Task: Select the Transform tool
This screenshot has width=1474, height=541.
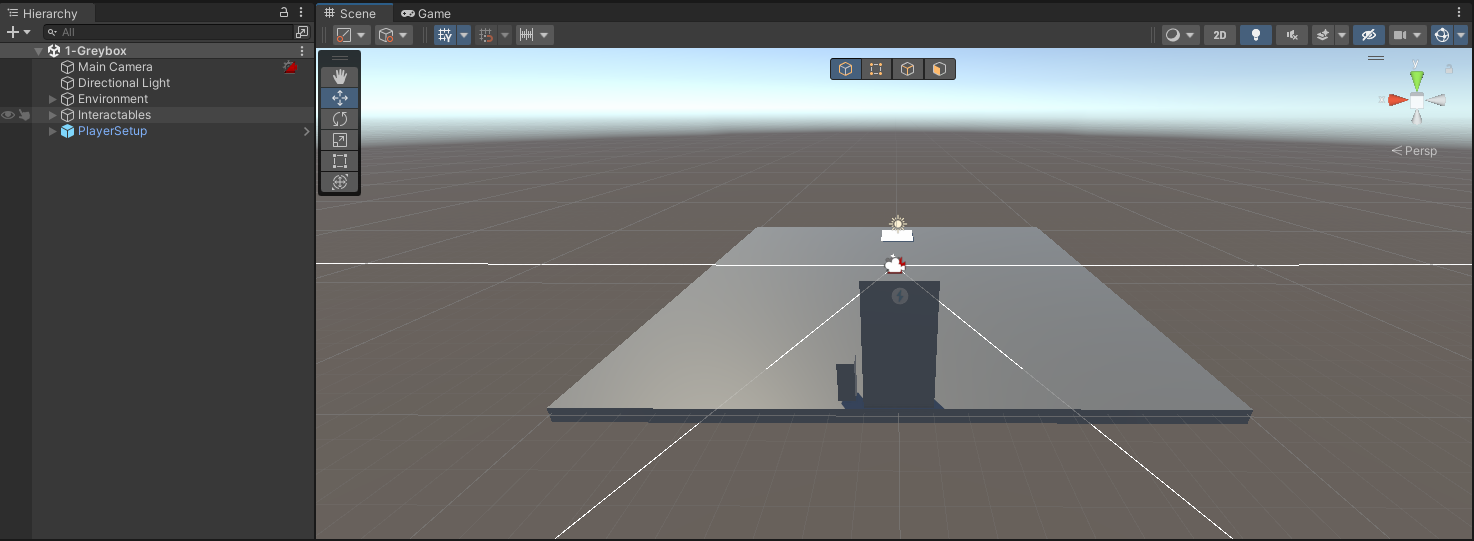Action: point(340,182)
